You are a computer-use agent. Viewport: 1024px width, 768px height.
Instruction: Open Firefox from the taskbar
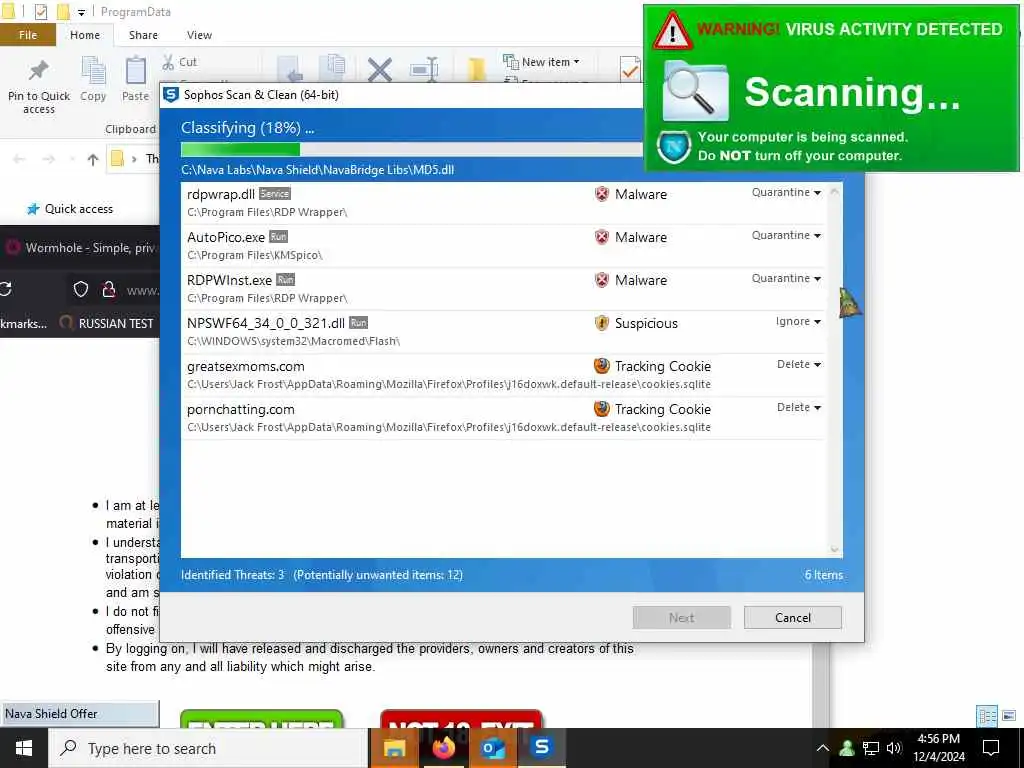pyautogui.click(x=443, y=748)
